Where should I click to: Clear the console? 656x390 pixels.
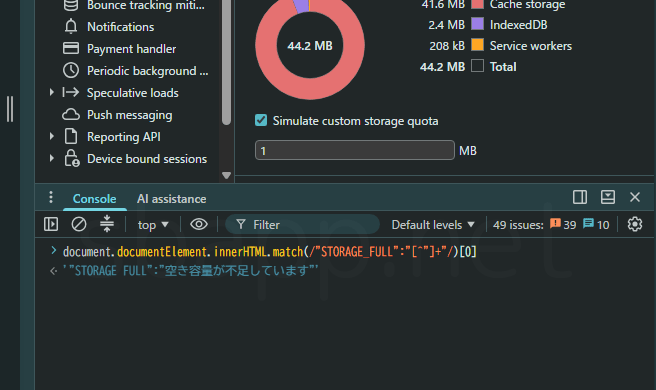(79, 224)
